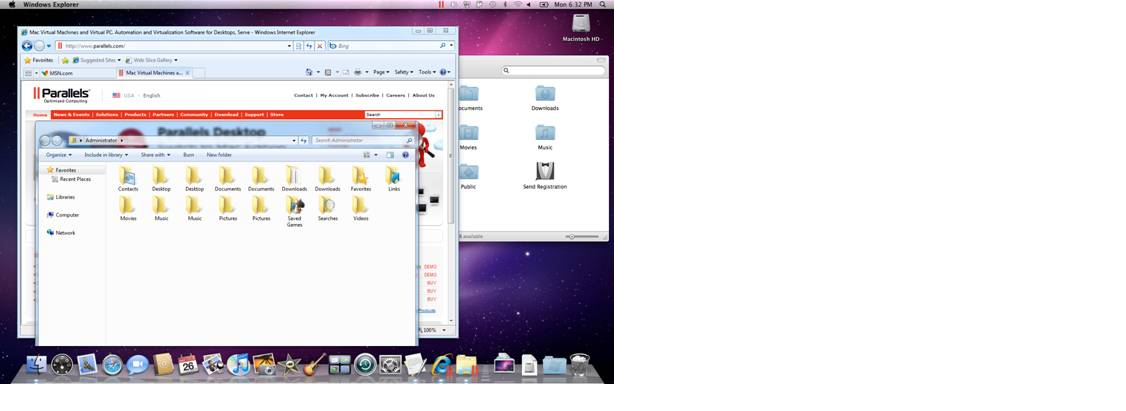Open Windows Explorer menu in menu bar
The height and width of the screenshot is (411, 1126).
pyautogui.click(x=51, y=4)
